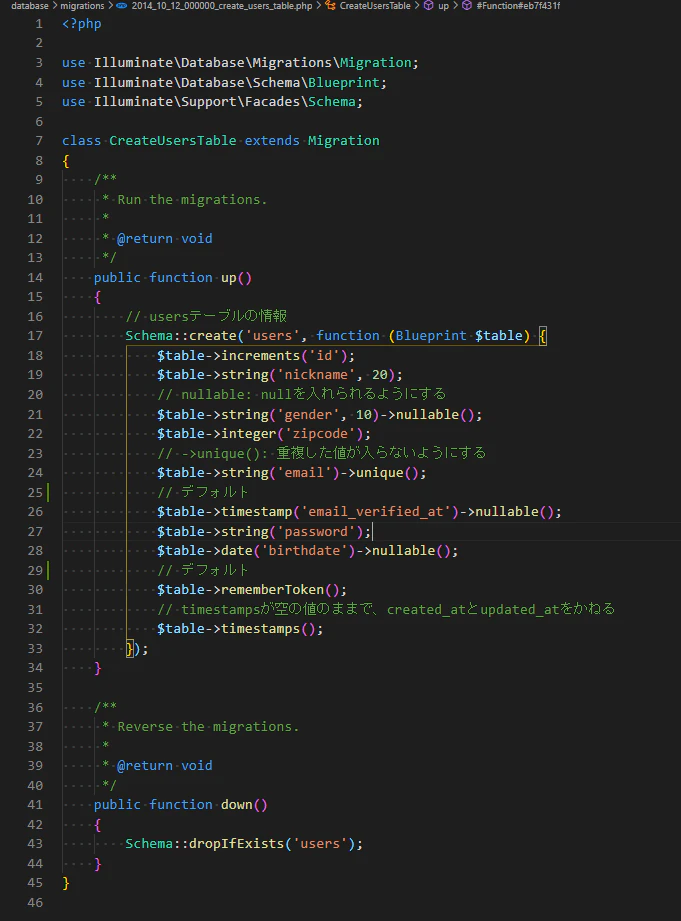
Task: Click the 'integer' method call on line 22
Action: point(249,433)
